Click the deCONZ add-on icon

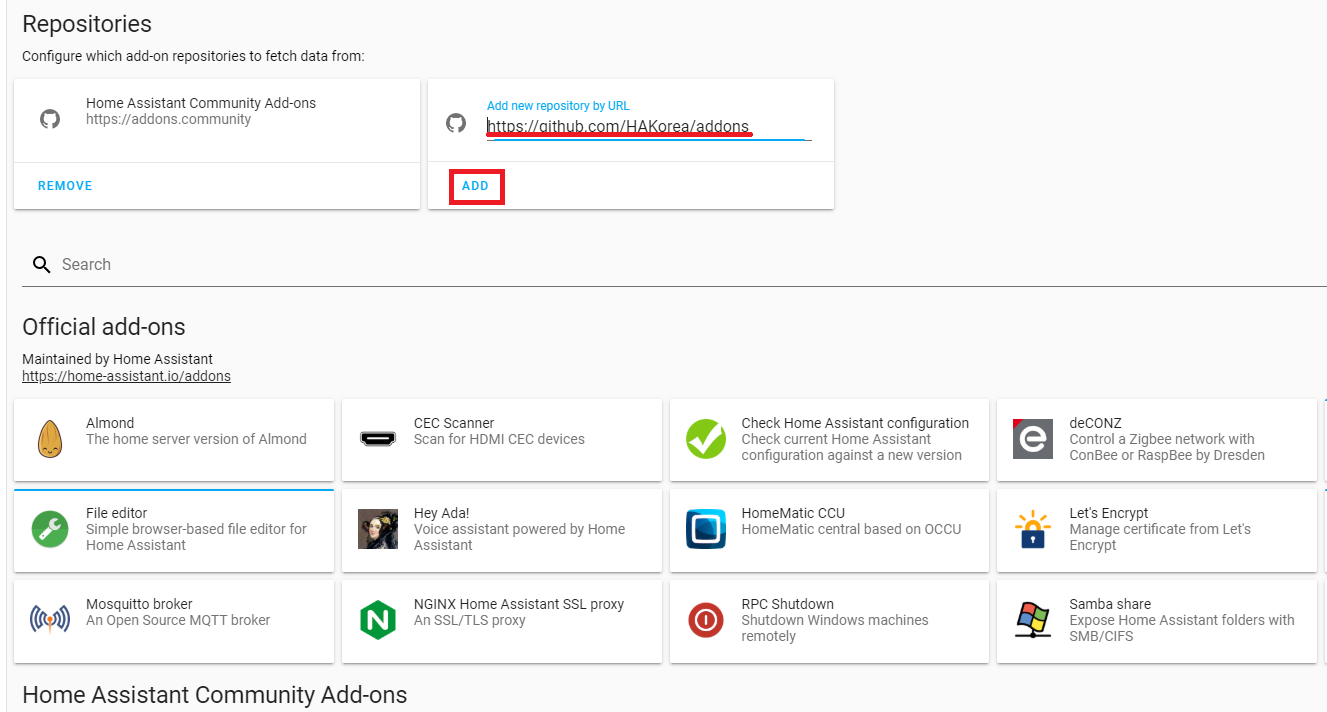[1033, 439]
